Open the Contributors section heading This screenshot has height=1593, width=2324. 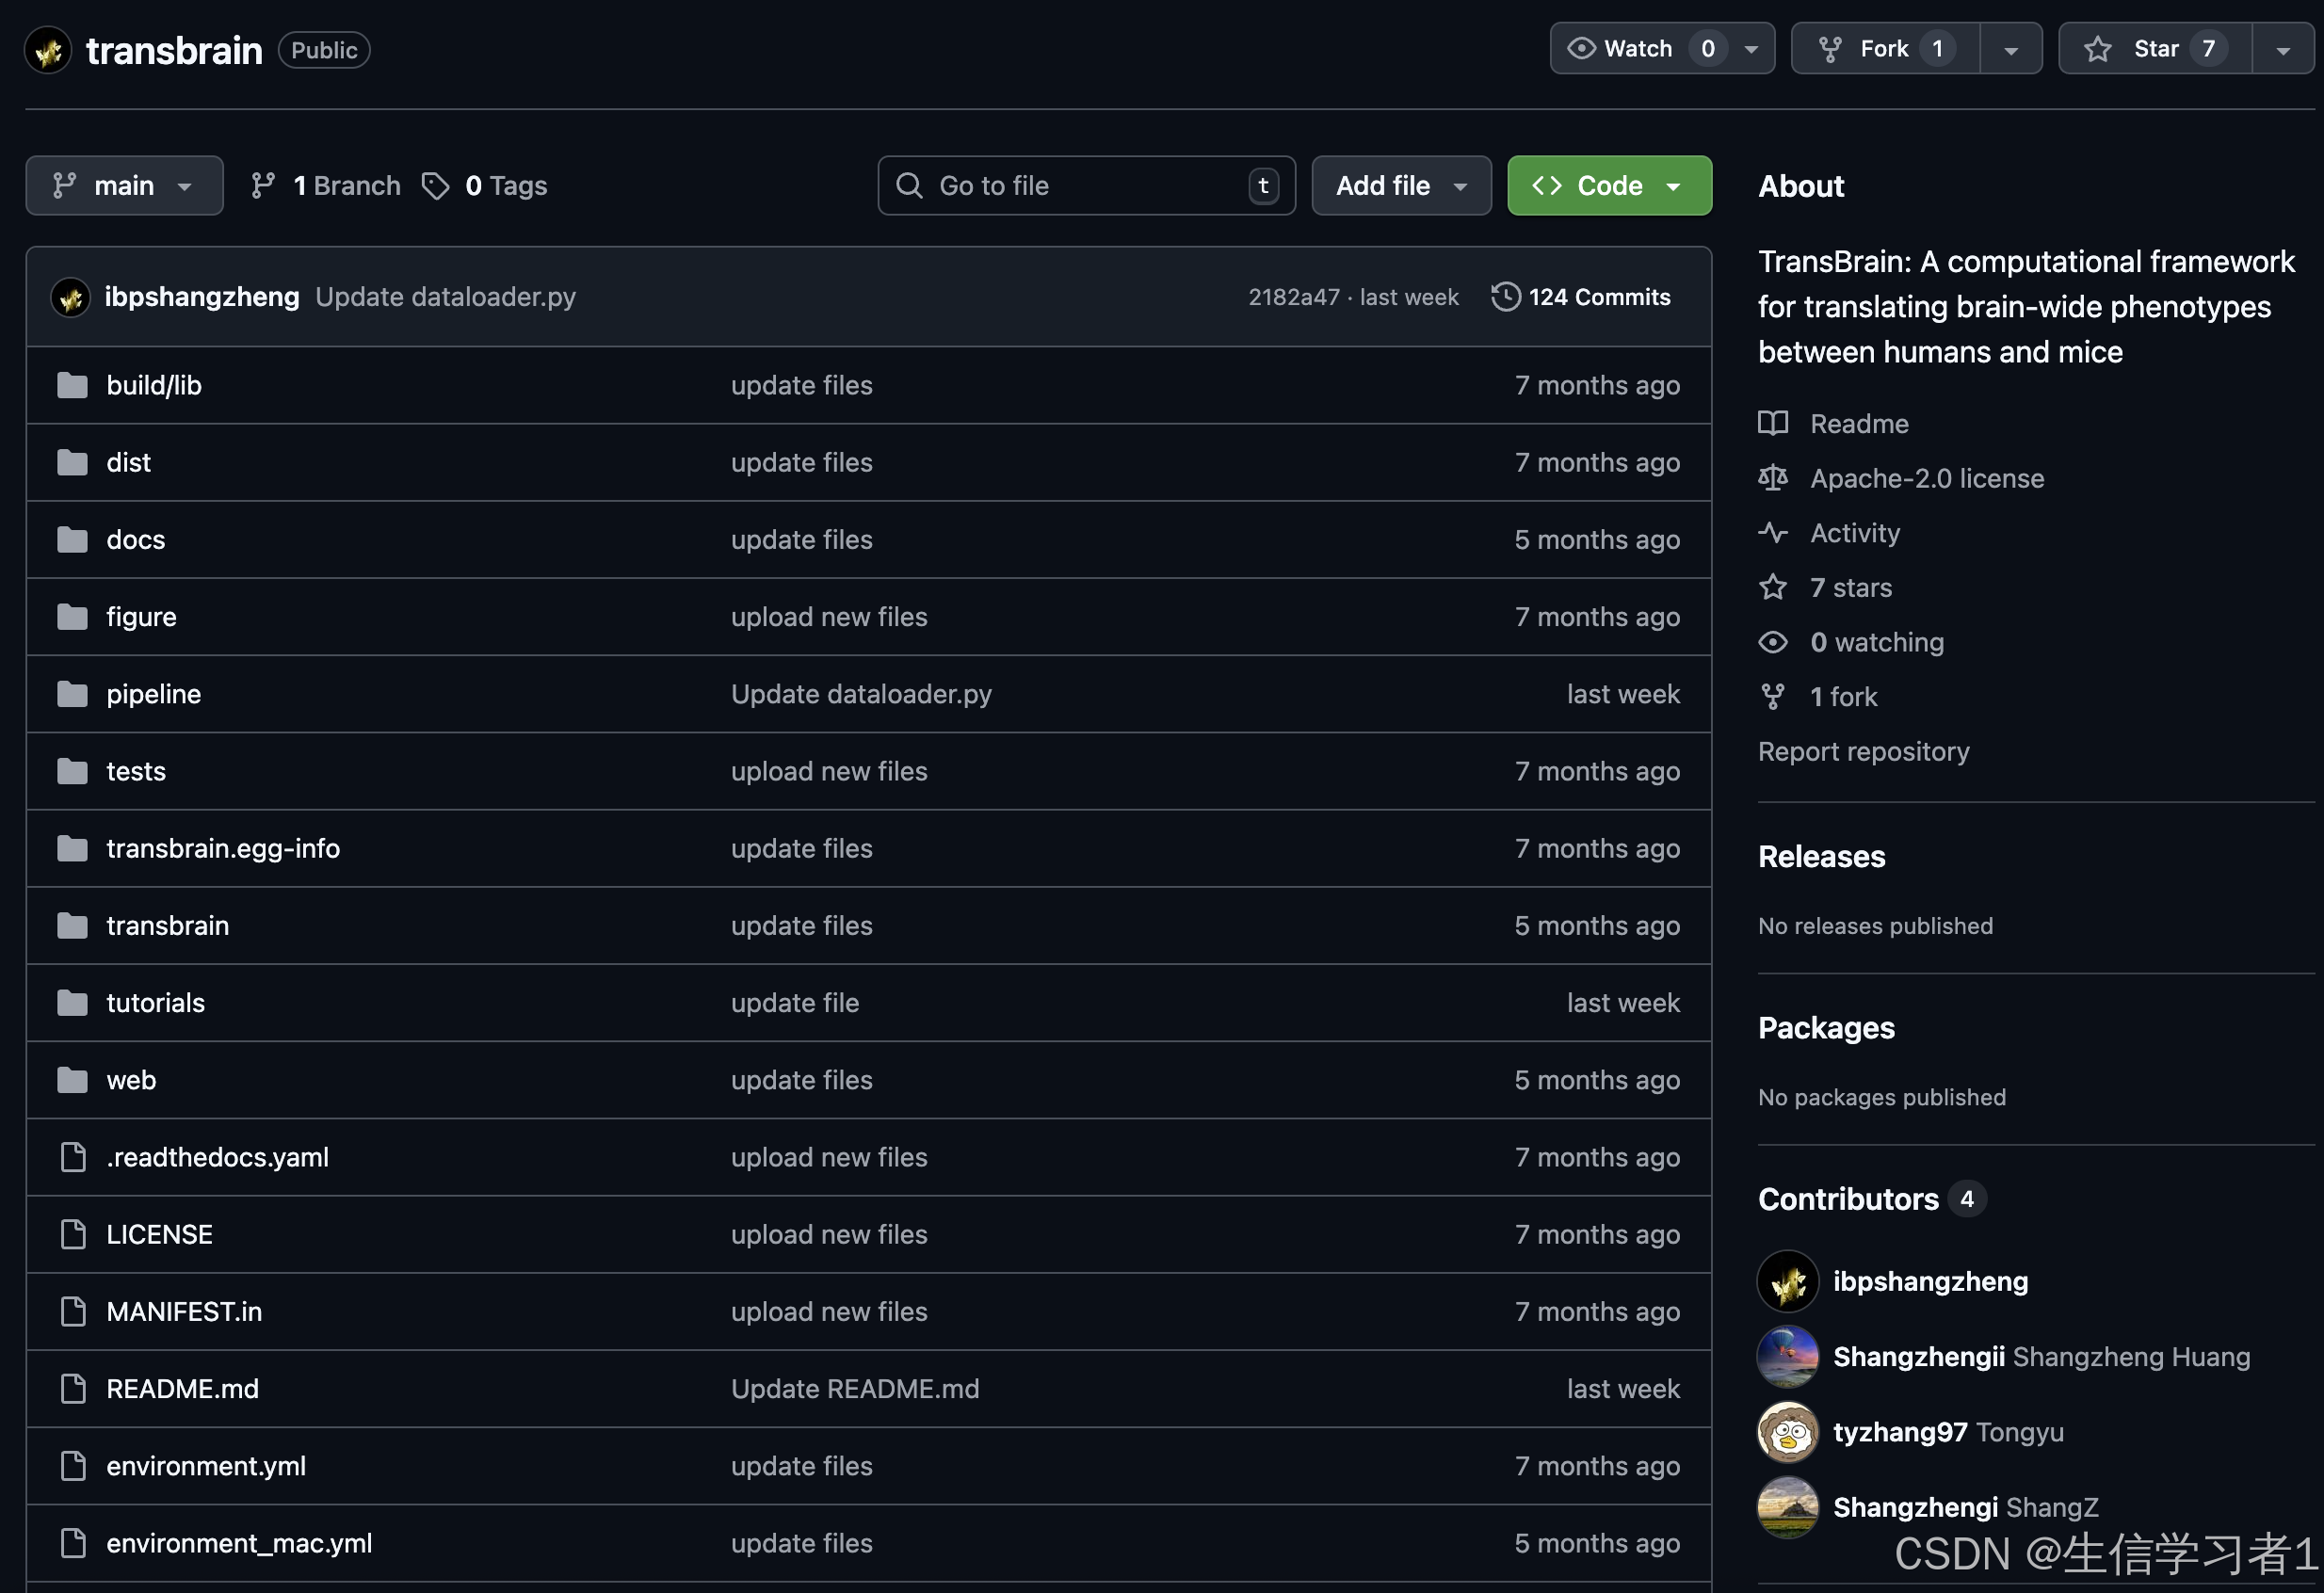pyautogui.click(x=1848, y=1199)
